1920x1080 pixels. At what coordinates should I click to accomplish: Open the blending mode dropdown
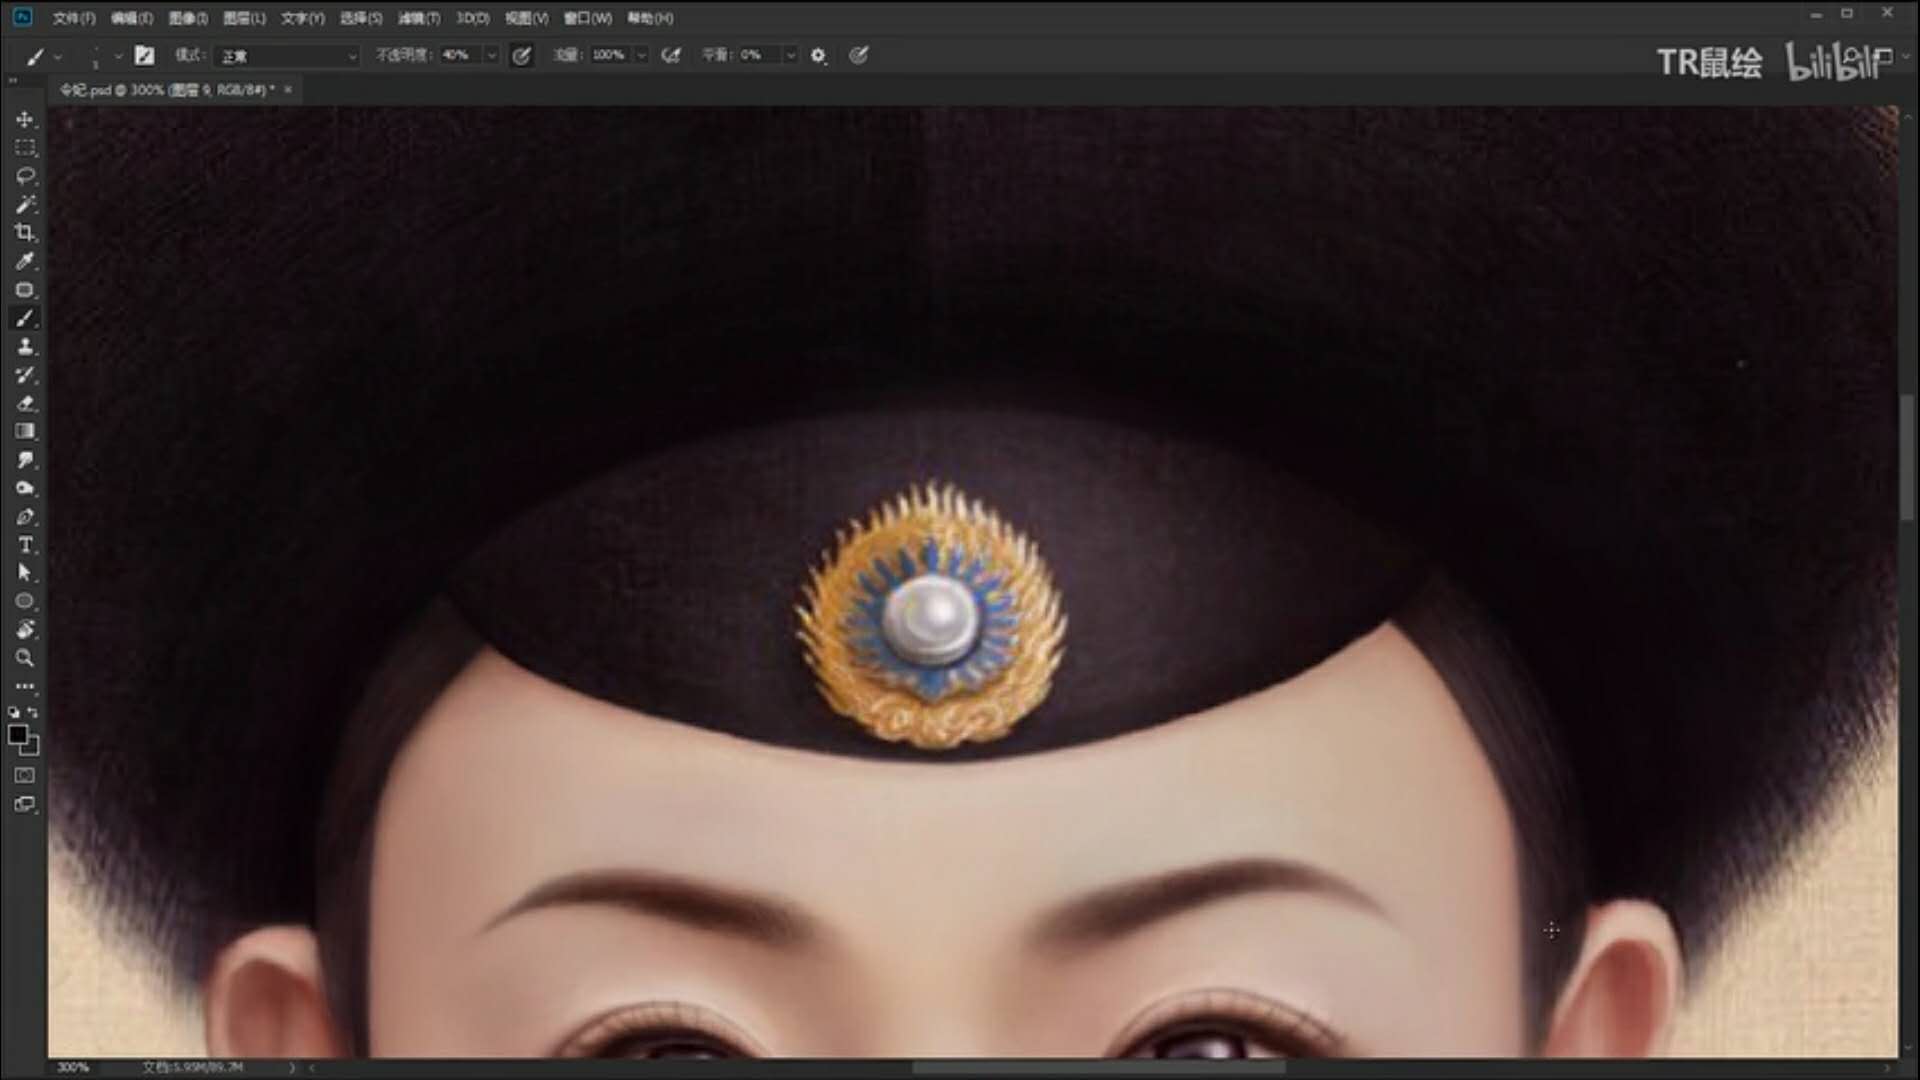pyautogui.click(x=286, y=56)
